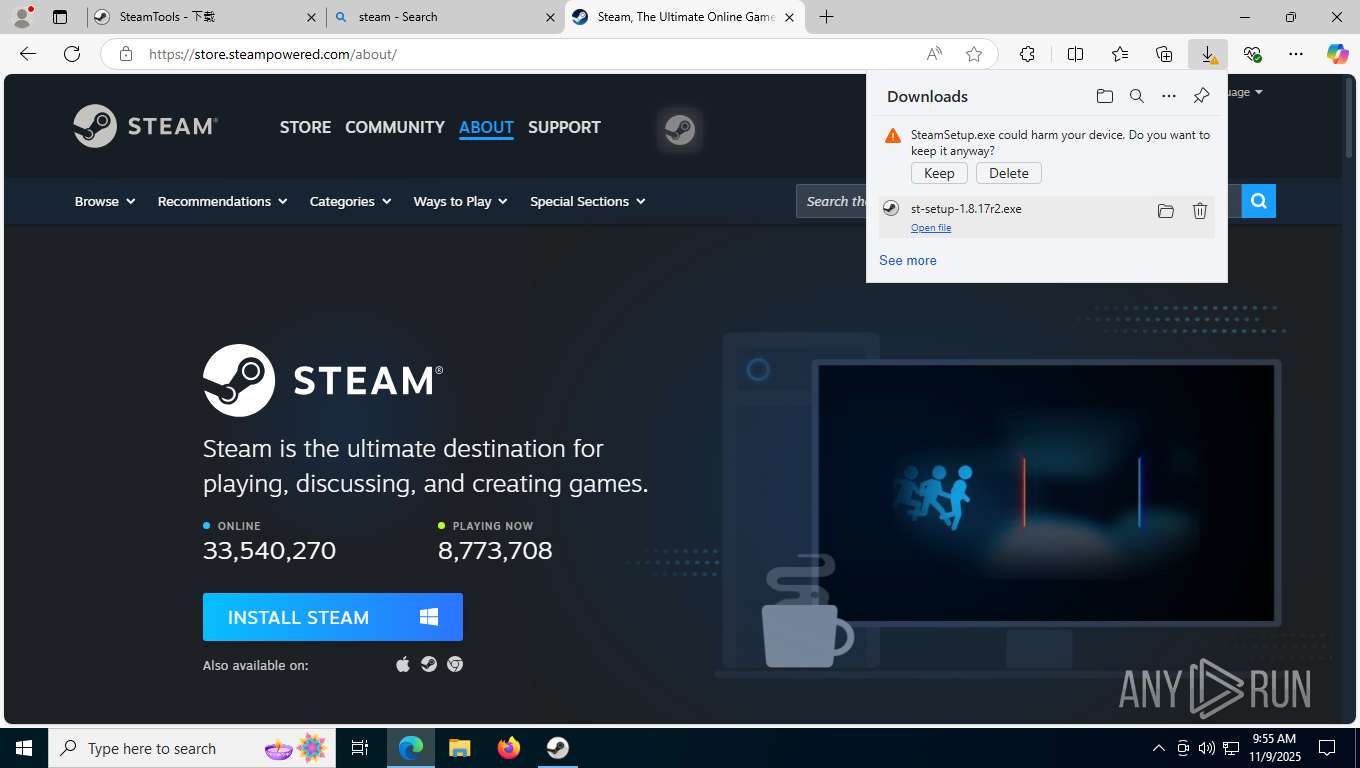Expand the Special Sections dropdown
Viewport: 1360px width, 768px height.
point(587,201)
